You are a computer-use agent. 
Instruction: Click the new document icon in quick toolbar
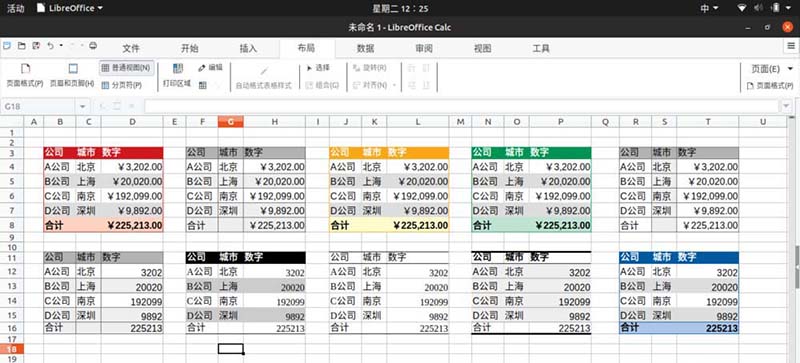pyautogui.click(x=7, y=45)
